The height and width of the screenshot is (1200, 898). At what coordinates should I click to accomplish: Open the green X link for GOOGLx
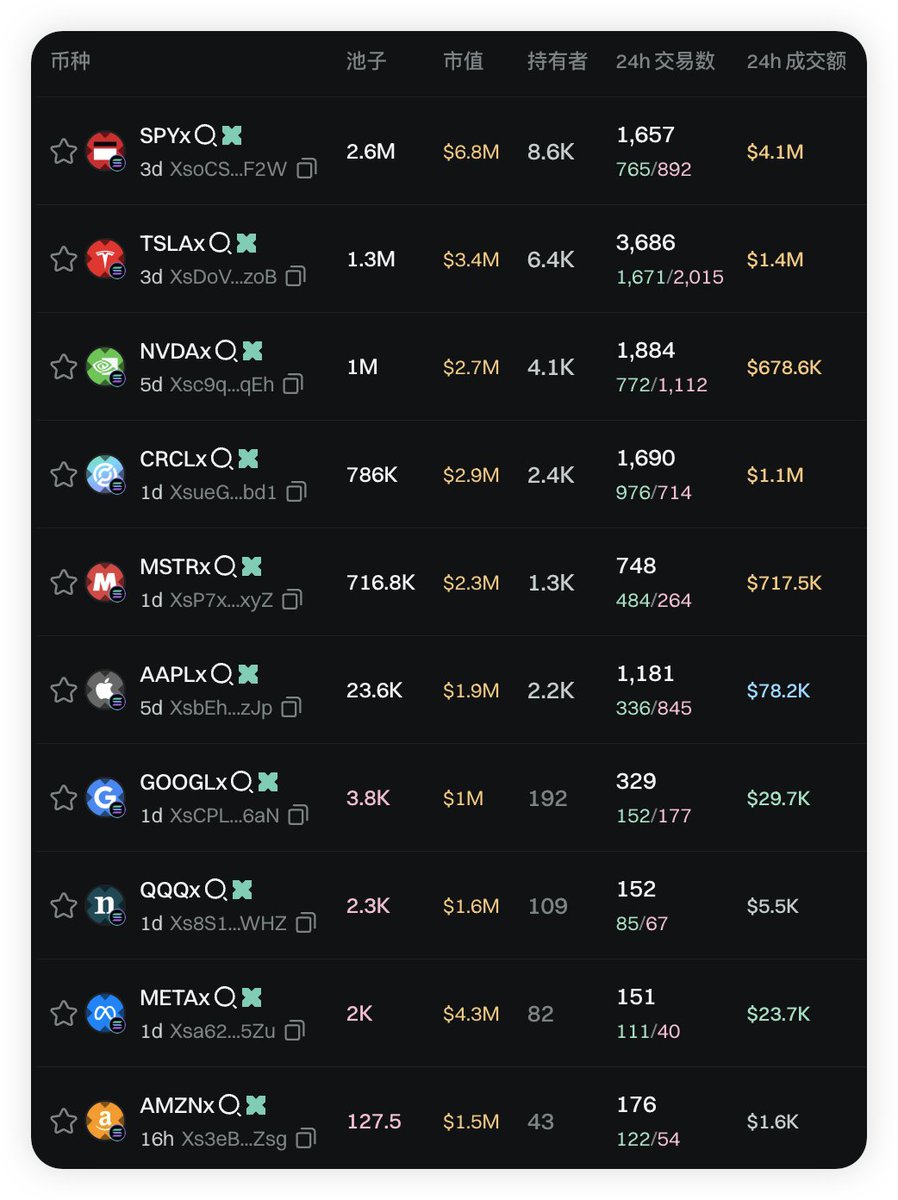(x=267, y=782)
